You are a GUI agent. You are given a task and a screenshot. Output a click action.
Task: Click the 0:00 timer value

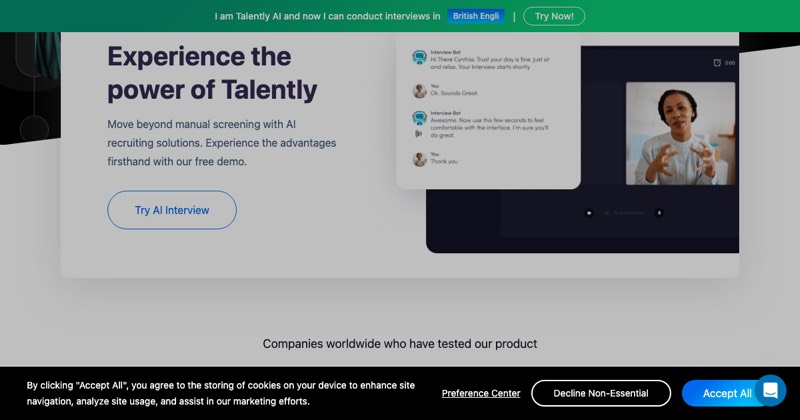[730, 63]
